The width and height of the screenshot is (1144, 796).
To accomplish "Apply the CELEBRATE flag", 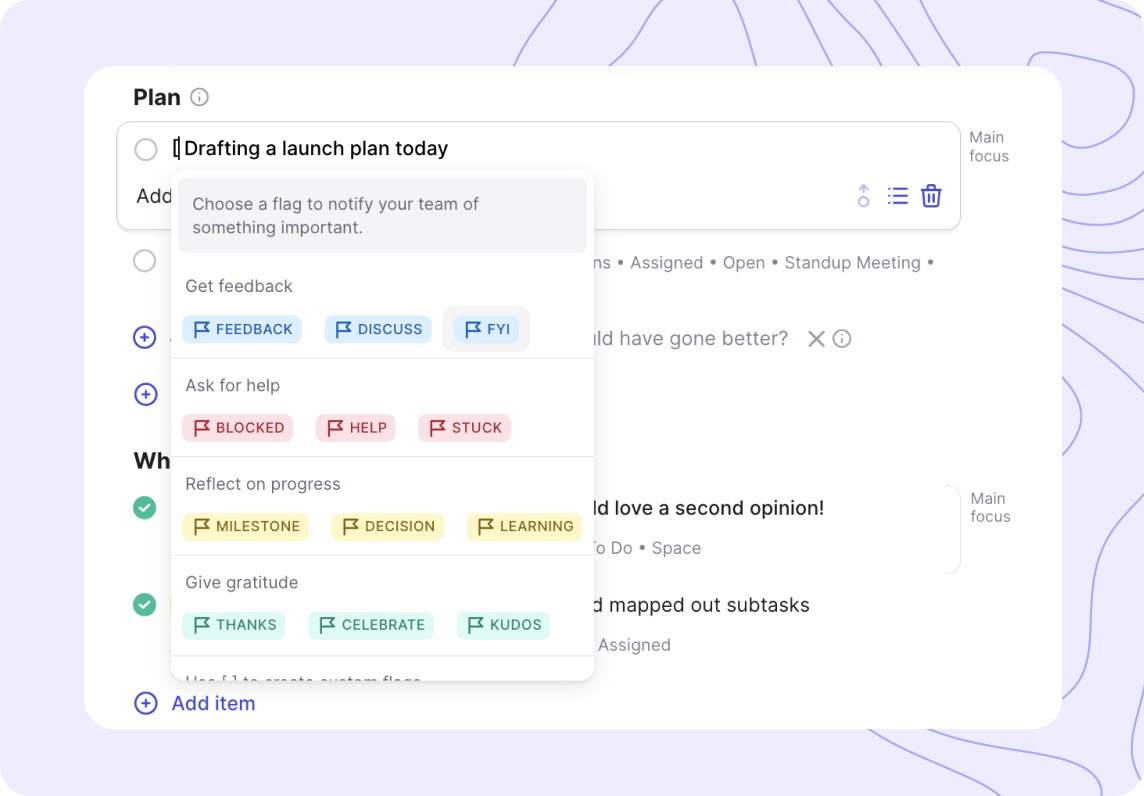I will [x=371, y=625].
